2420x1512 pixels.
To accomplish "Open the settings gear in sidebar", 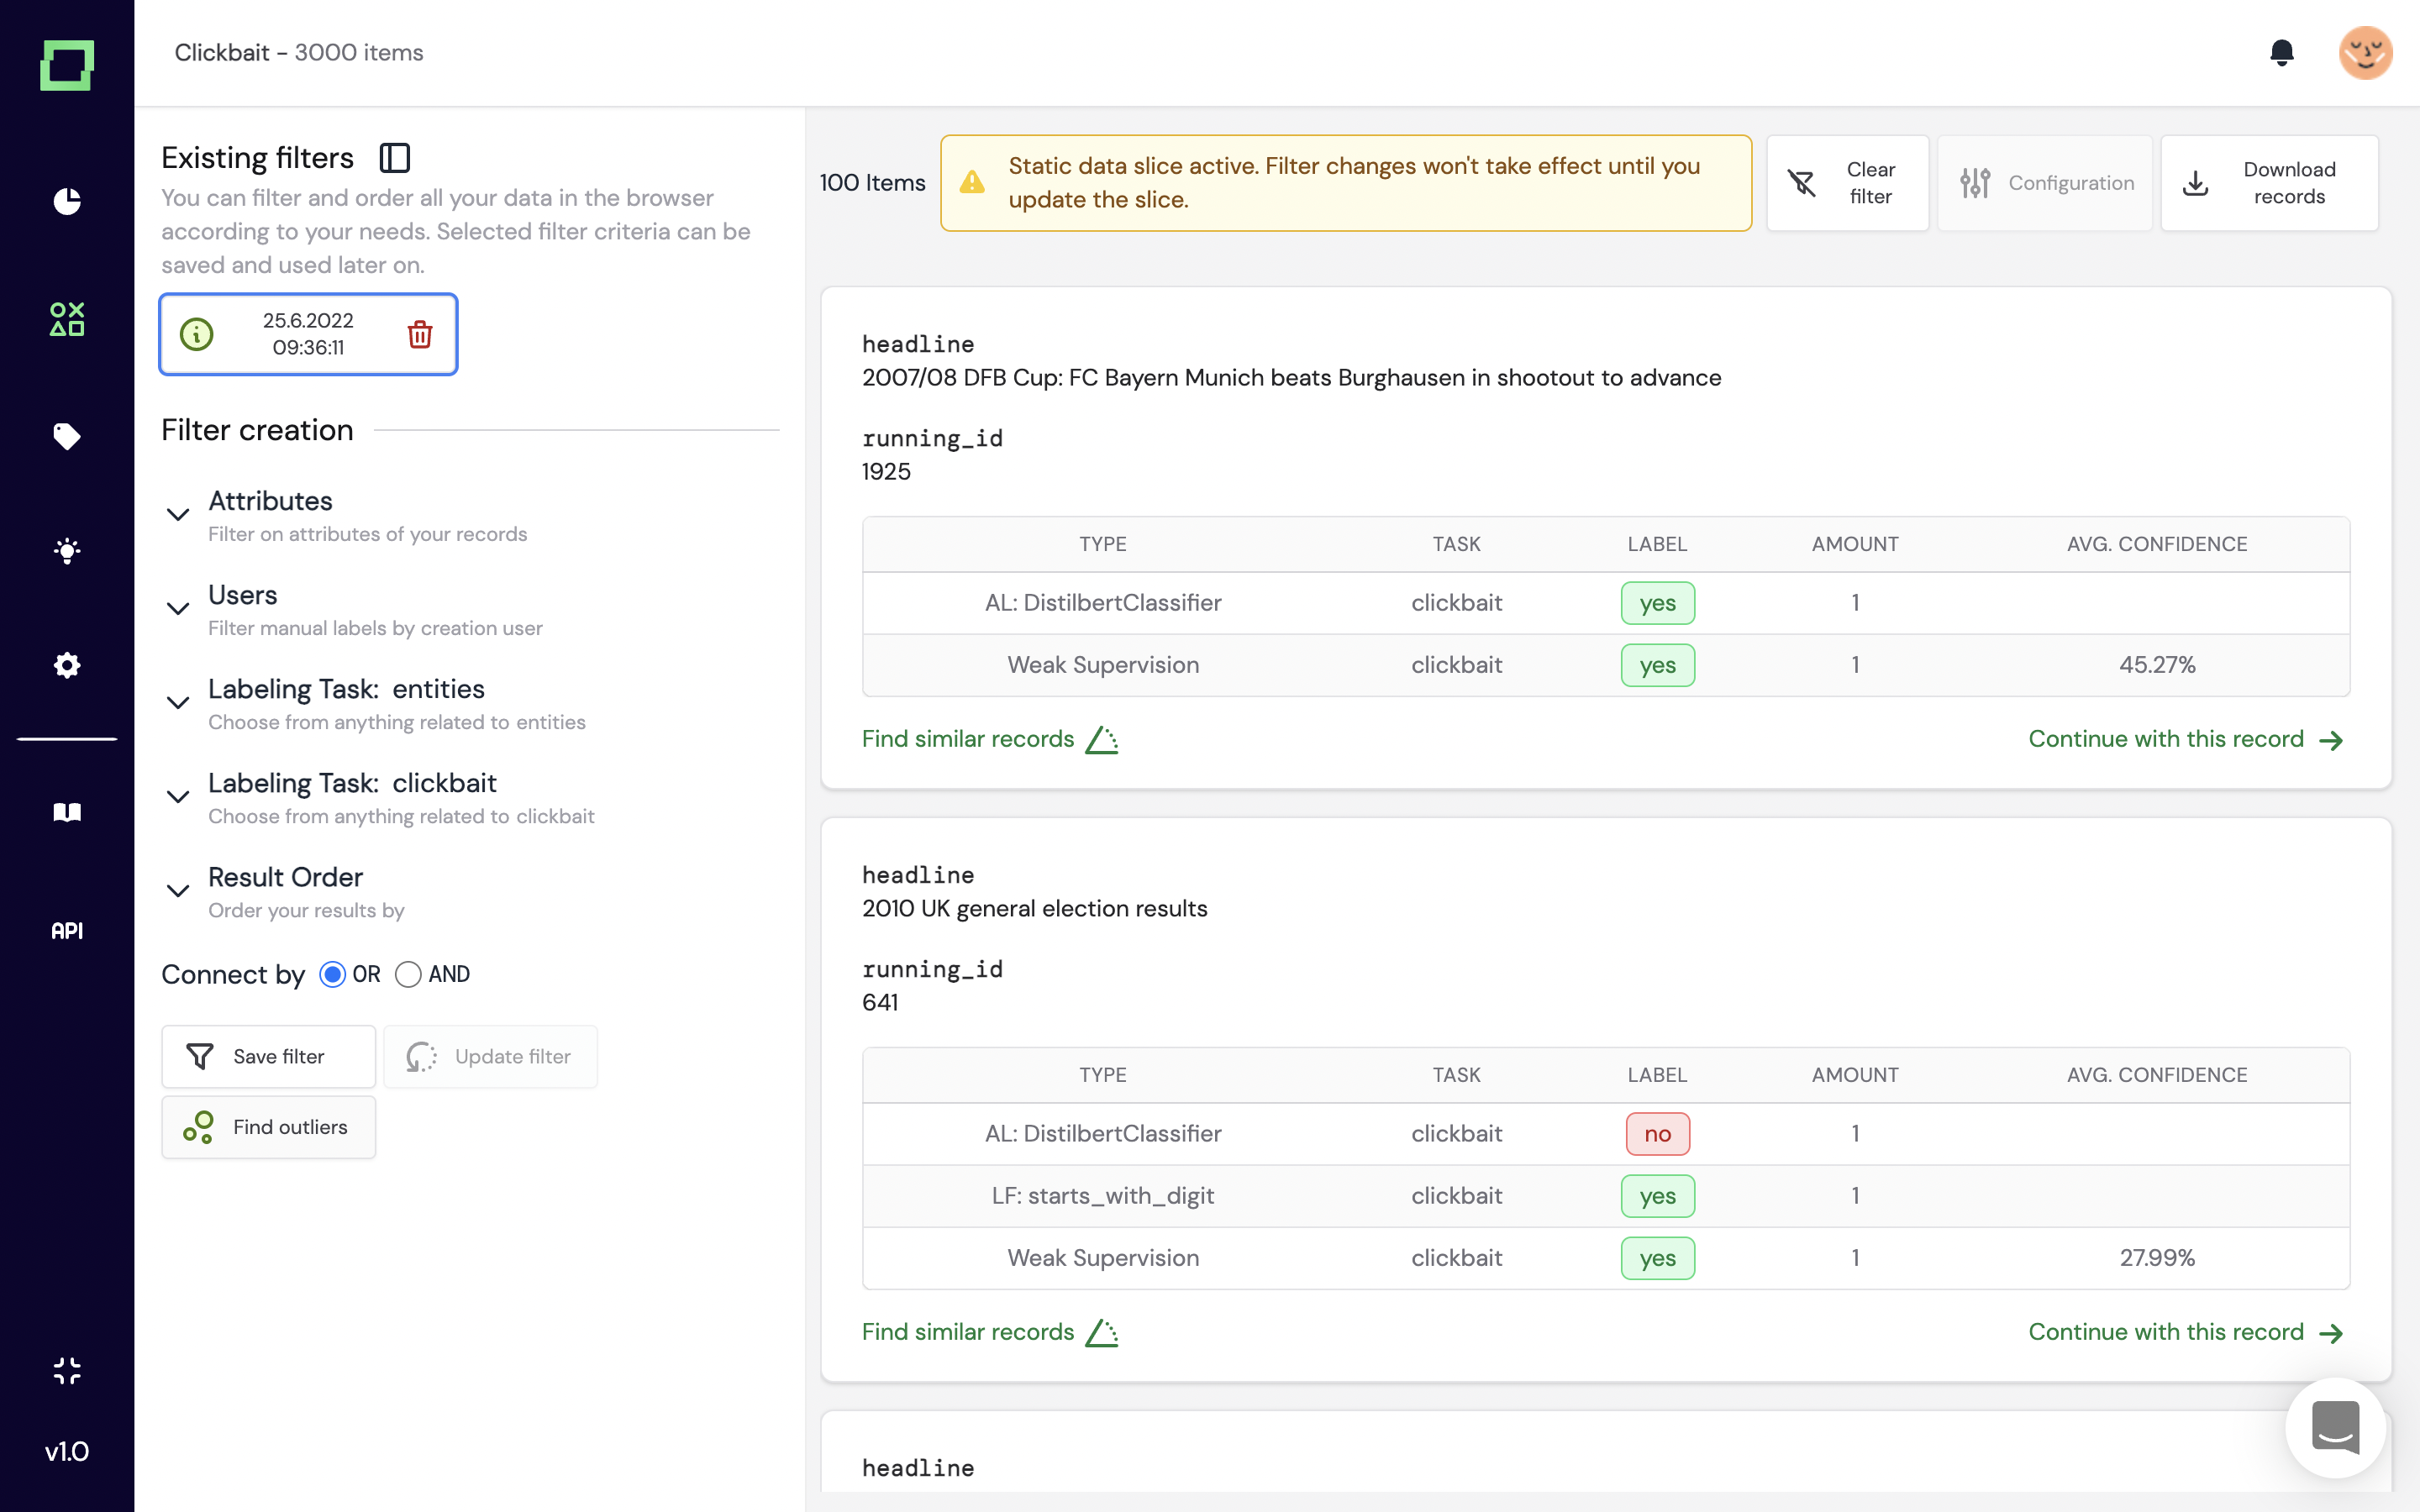I will click(67, 665).
